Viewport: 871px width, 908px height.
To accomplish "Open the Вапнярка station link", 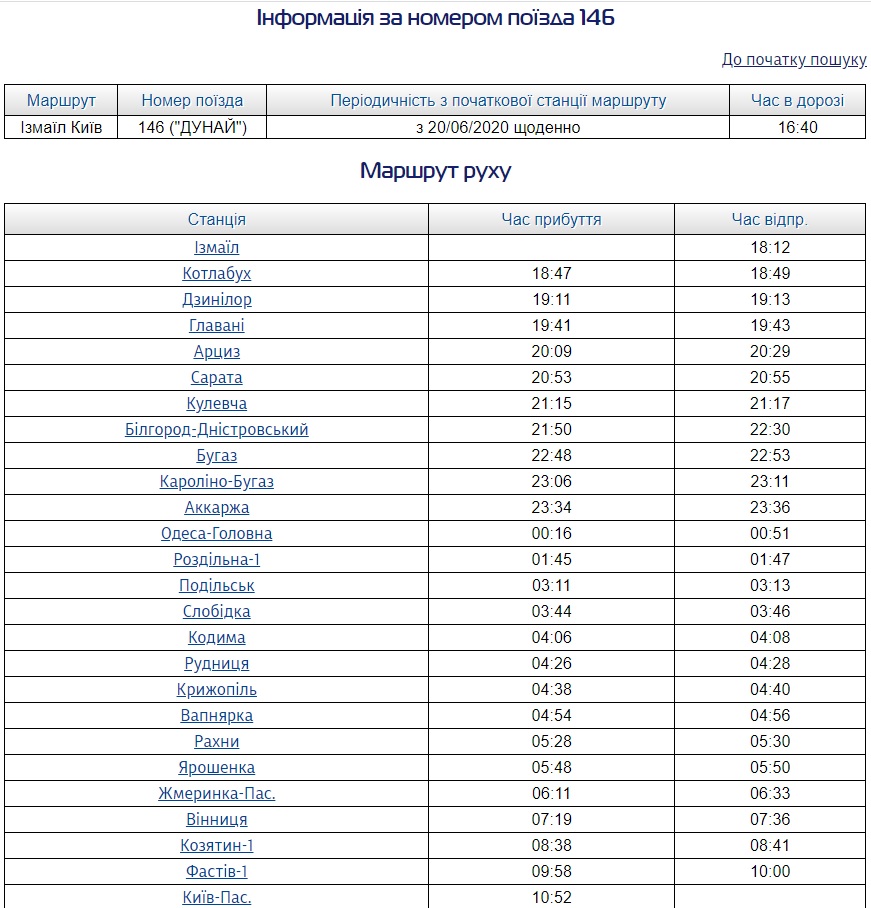I will click(x=217, y=716).
